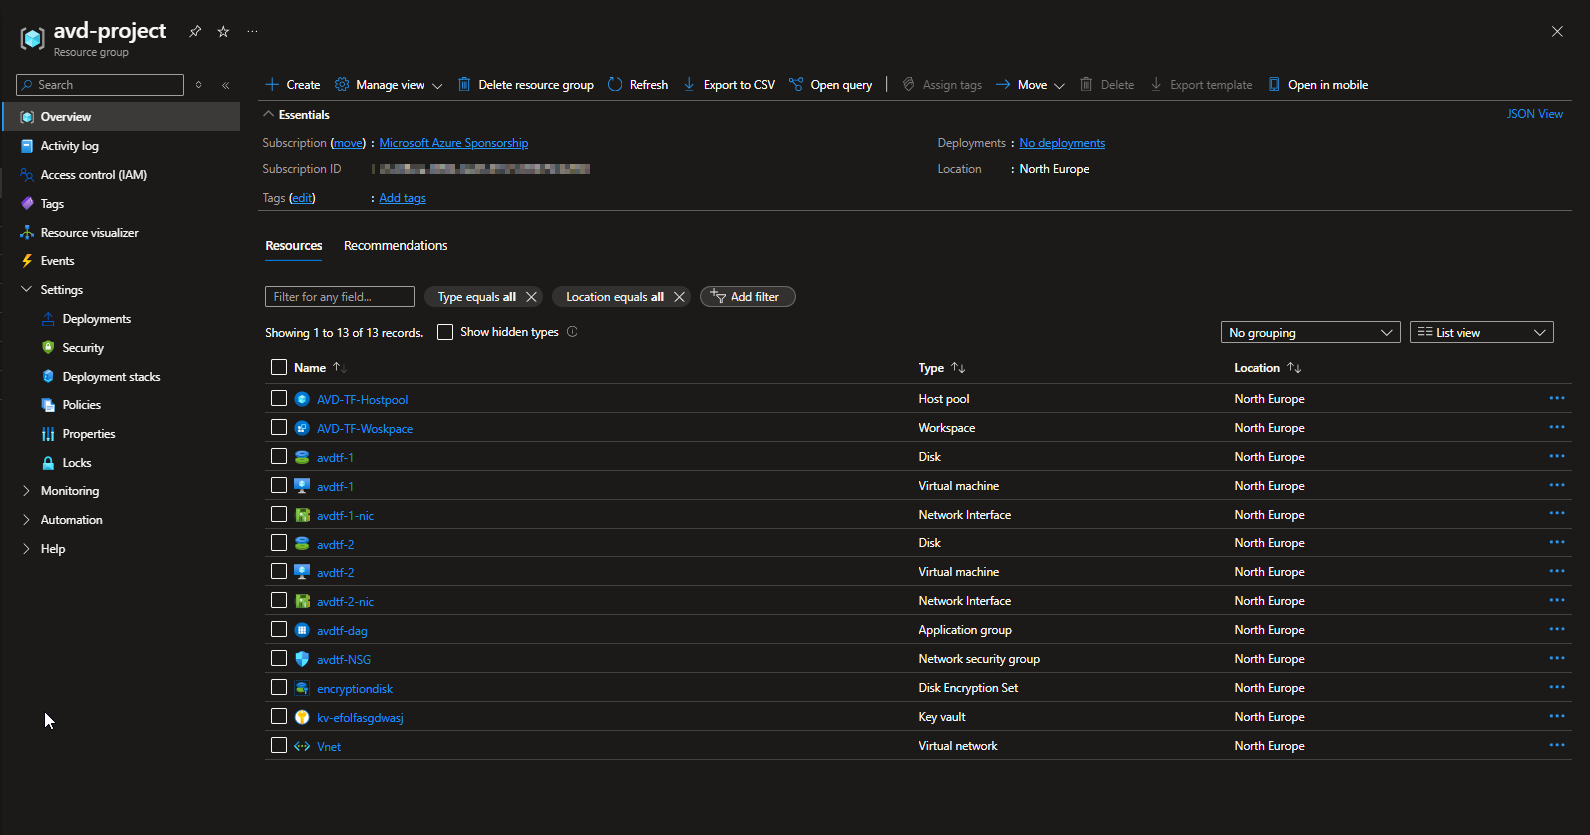Open the No grouping dropdown

tap(1310, 333)
